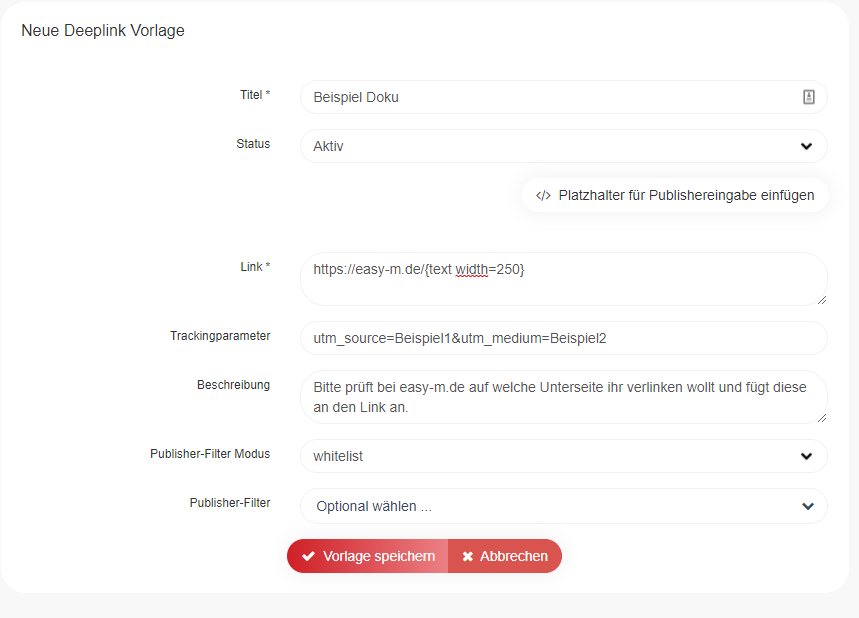Viewport: 859px width, 618px height.
Task: Open the Status dropdown showing Aktiv
Action: pyautogui.click(x=563, y=146)
